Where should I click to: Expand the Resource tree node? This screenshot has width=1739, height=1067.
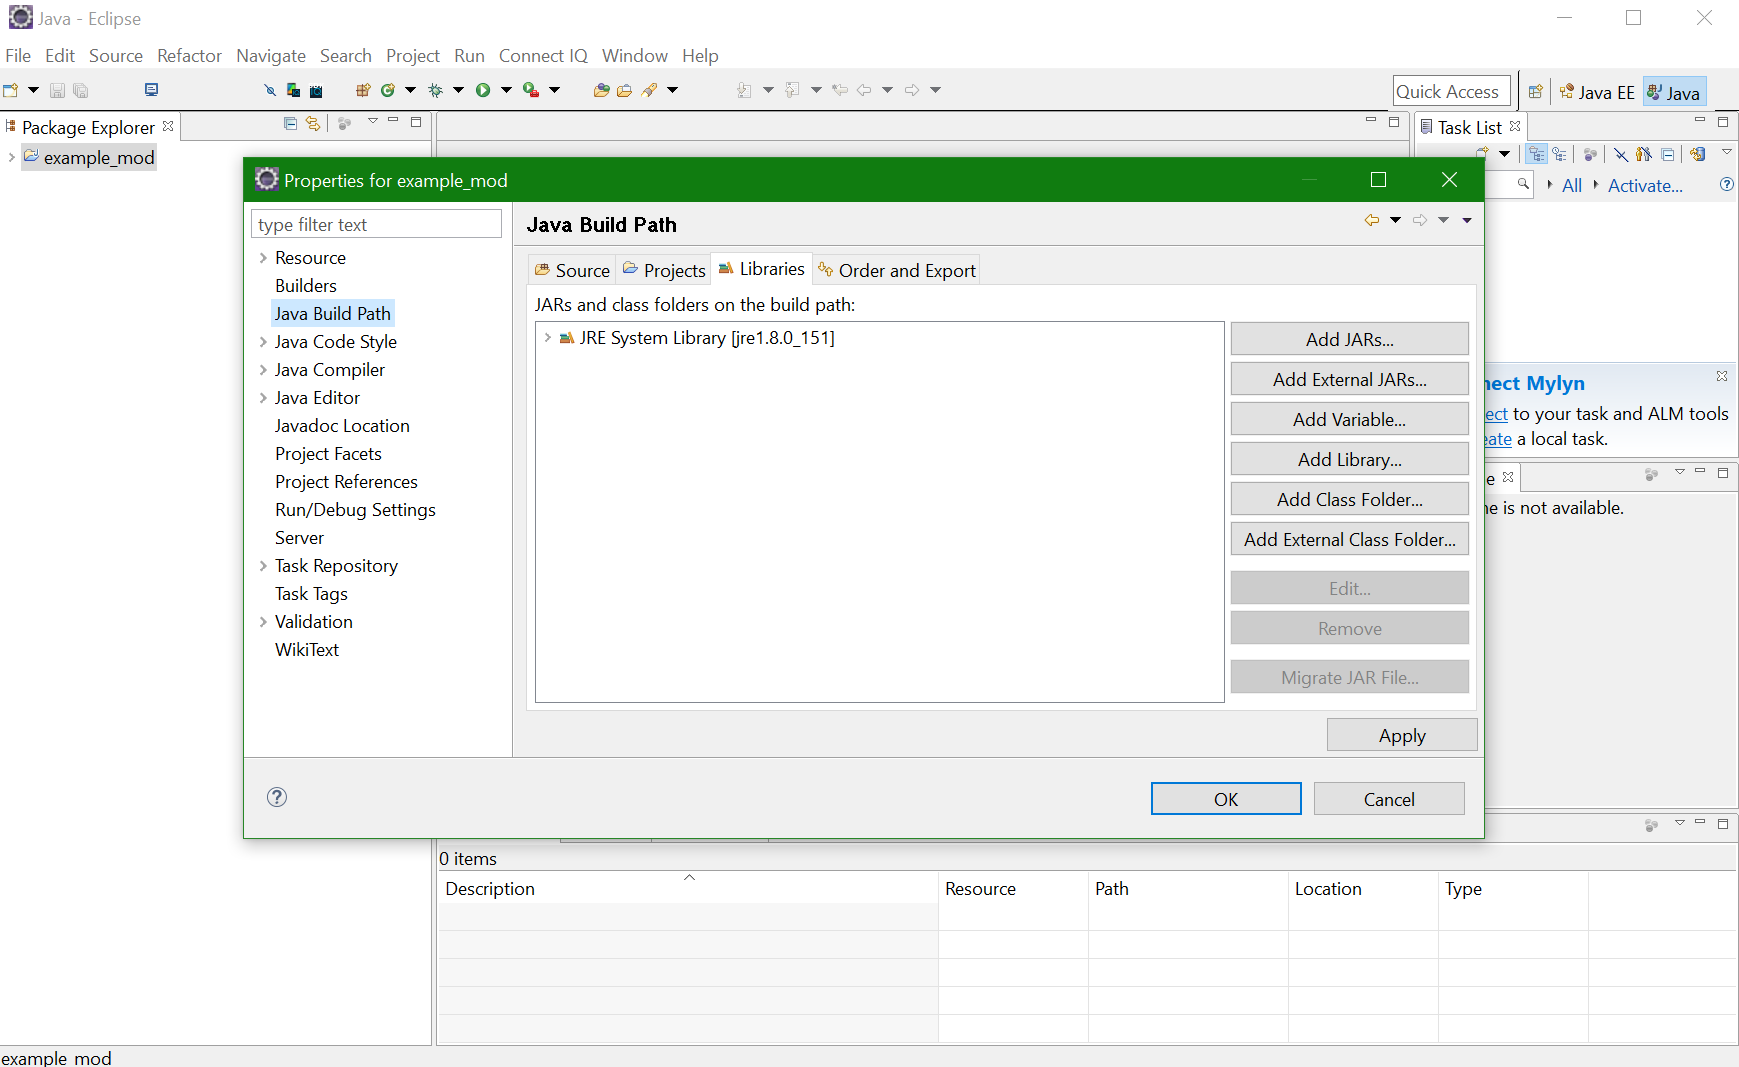point(263,258)
